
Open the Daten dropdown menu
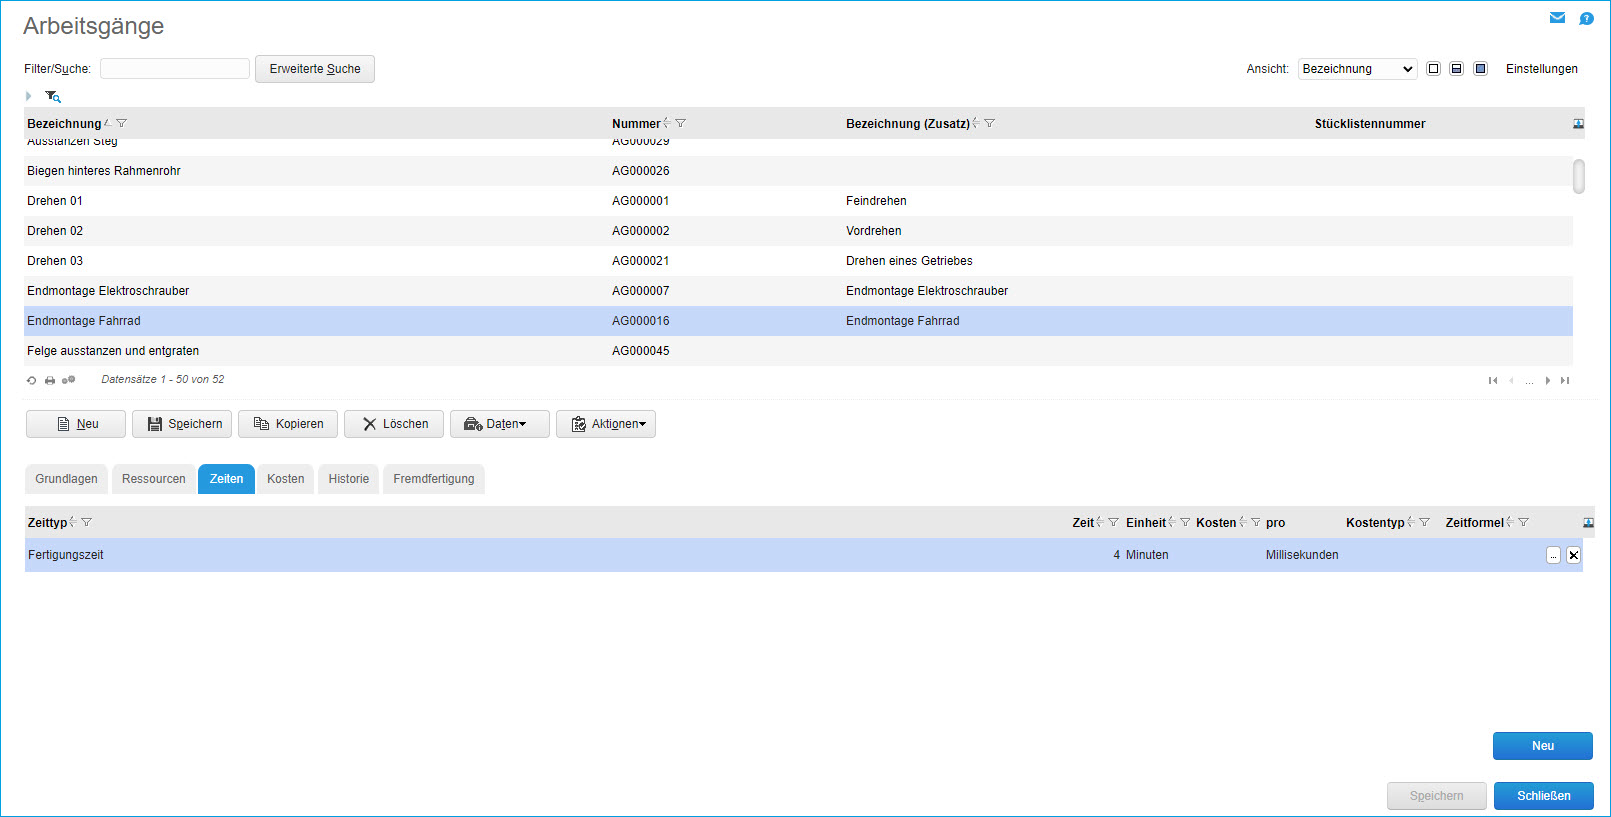pos(500,424)
